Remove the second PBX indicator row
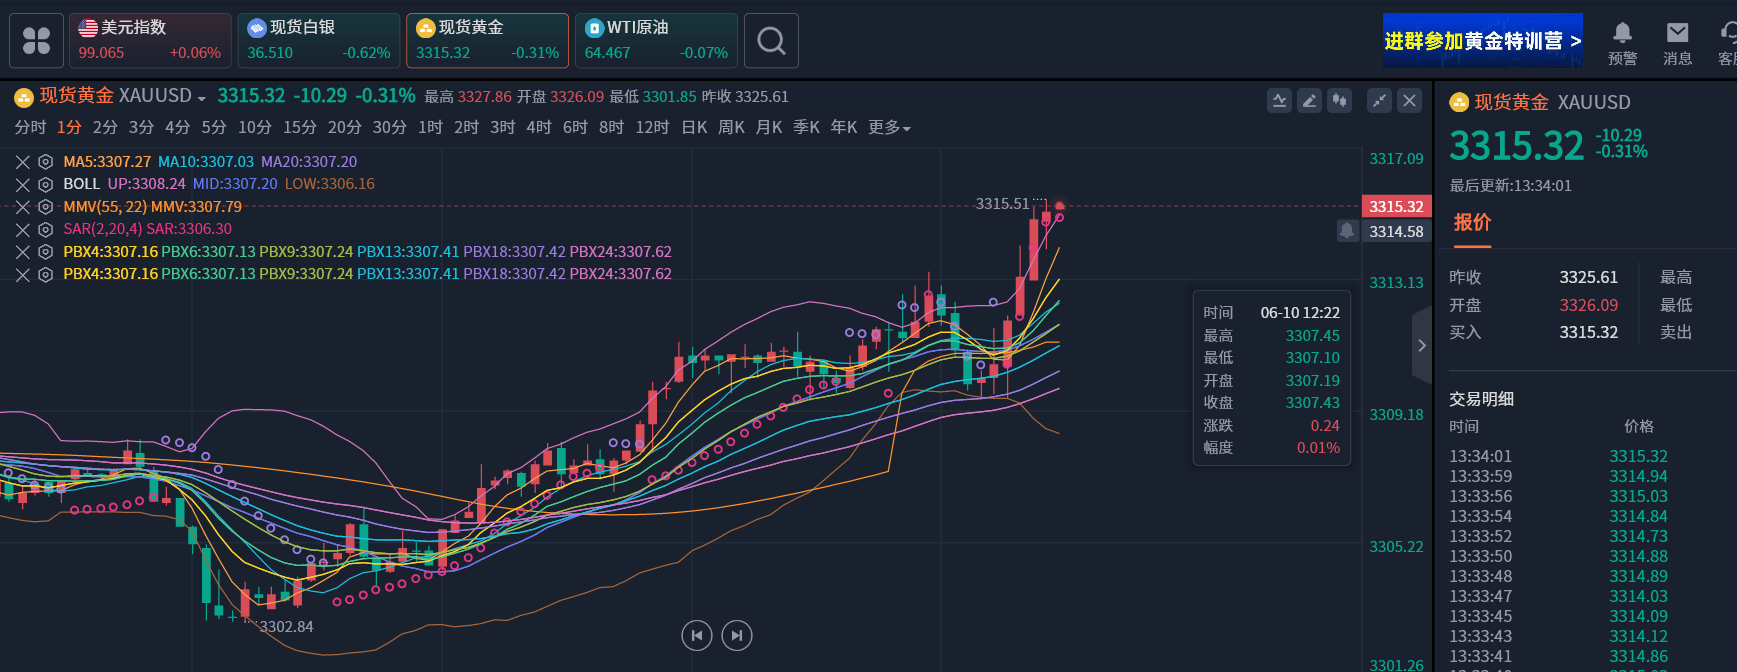The height and width of the screenshot is (672, 1737). (23, 274)
